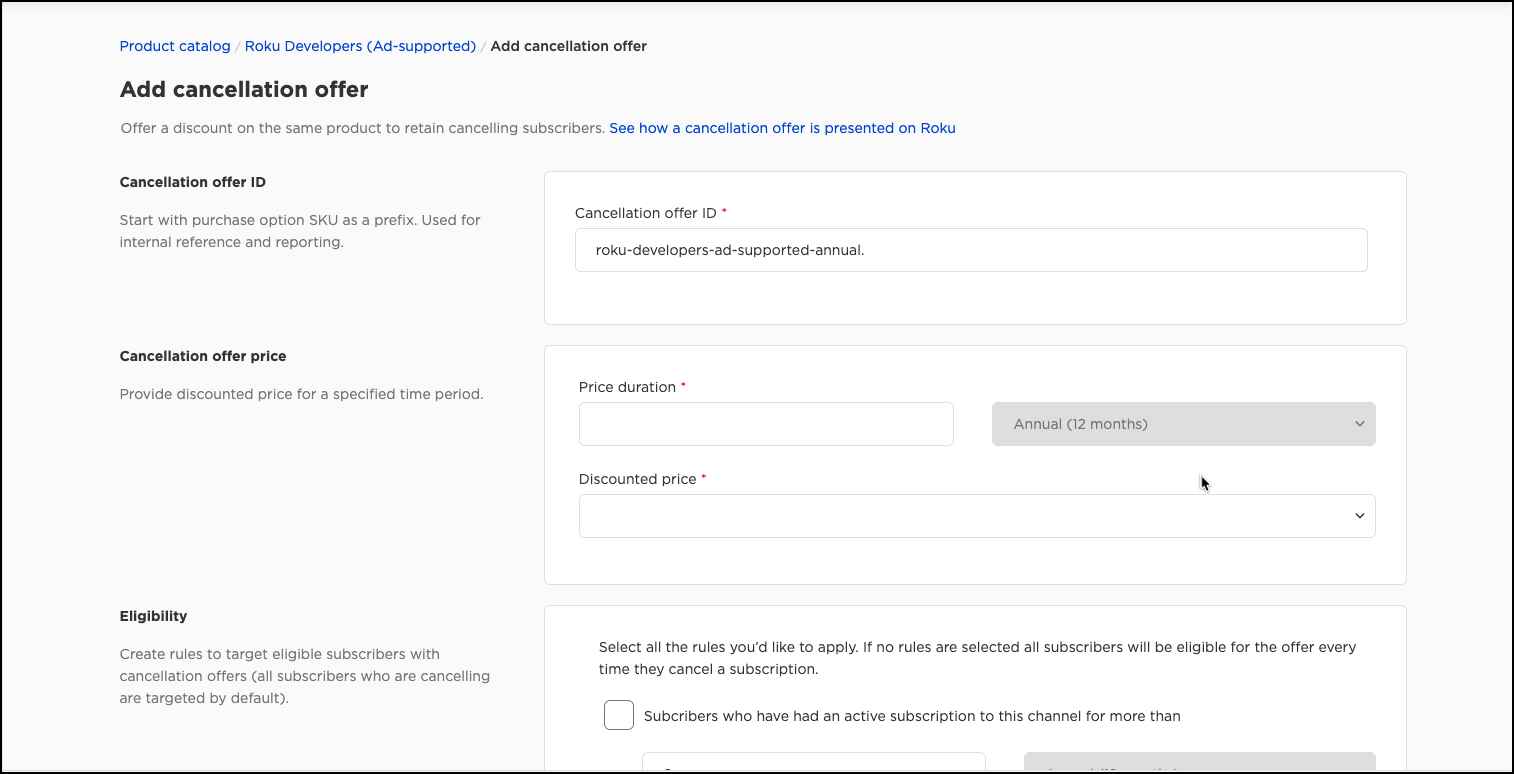
Task: Click the 'Add cancellation offer' page heading
Action: point(244,90)
